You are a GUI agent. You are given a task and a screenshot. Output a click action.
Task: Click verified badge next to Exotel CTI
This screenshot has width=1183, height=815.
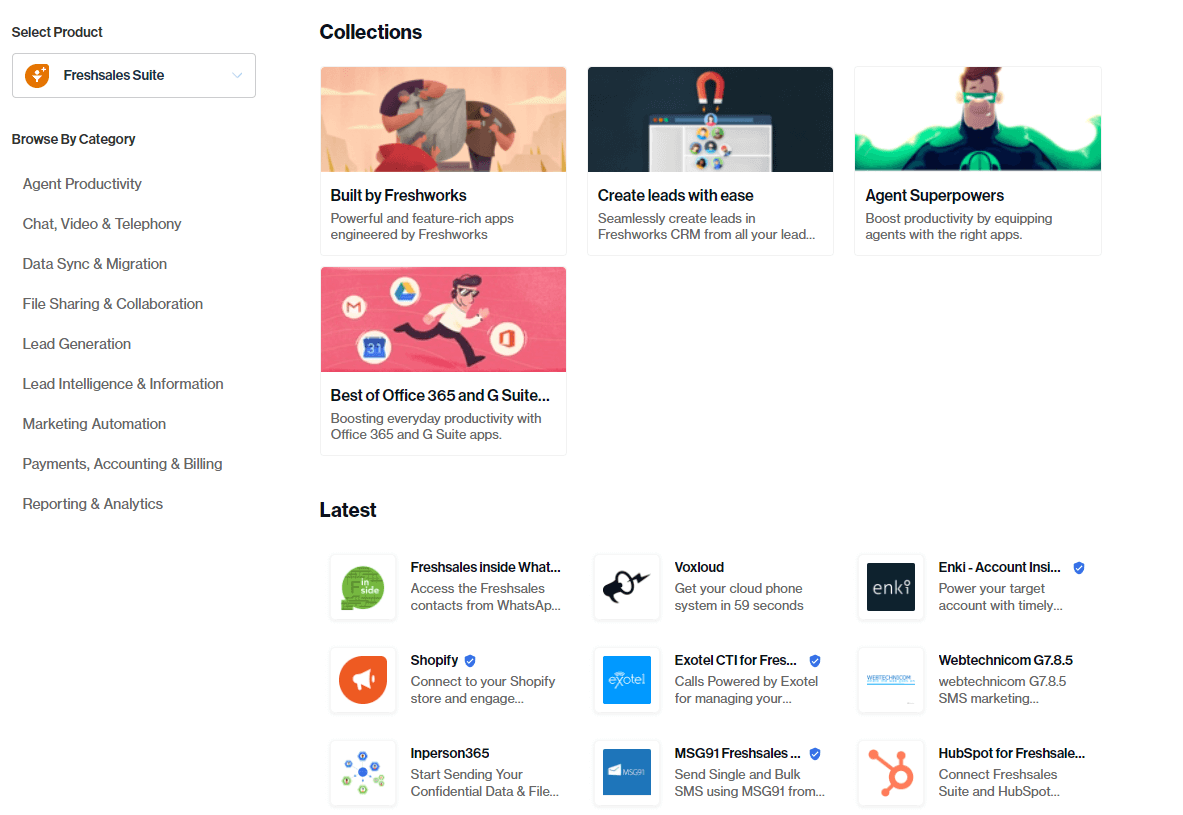(x=815, y=661)
